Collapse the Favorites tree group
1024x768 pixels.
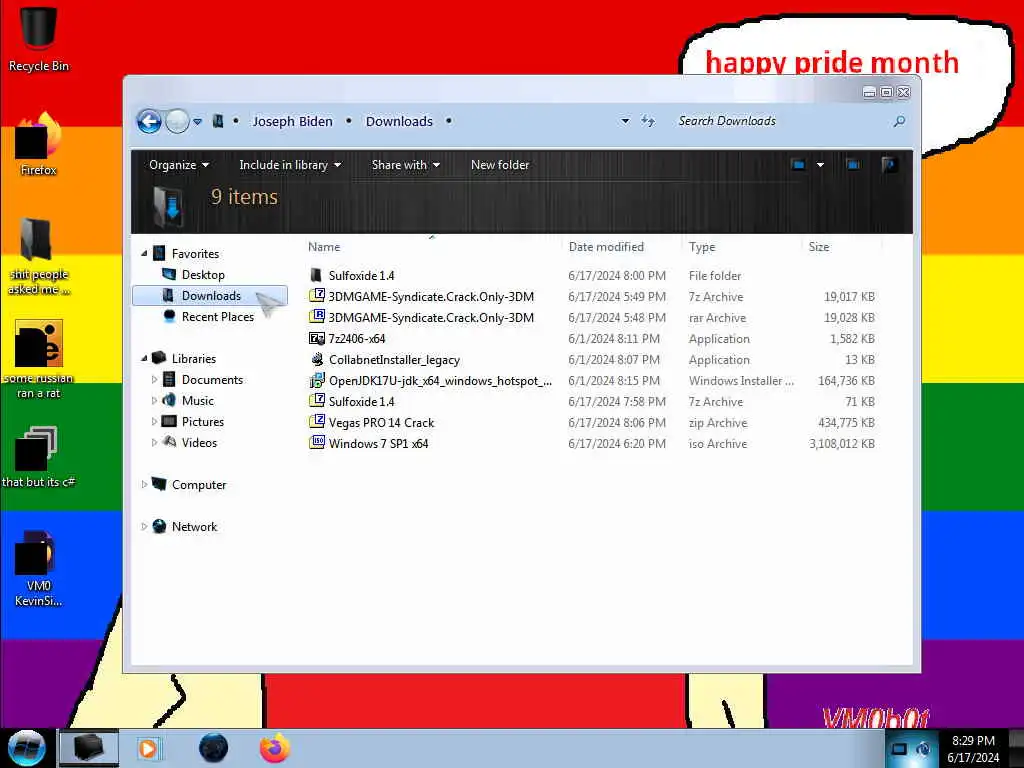click(144, 253)
